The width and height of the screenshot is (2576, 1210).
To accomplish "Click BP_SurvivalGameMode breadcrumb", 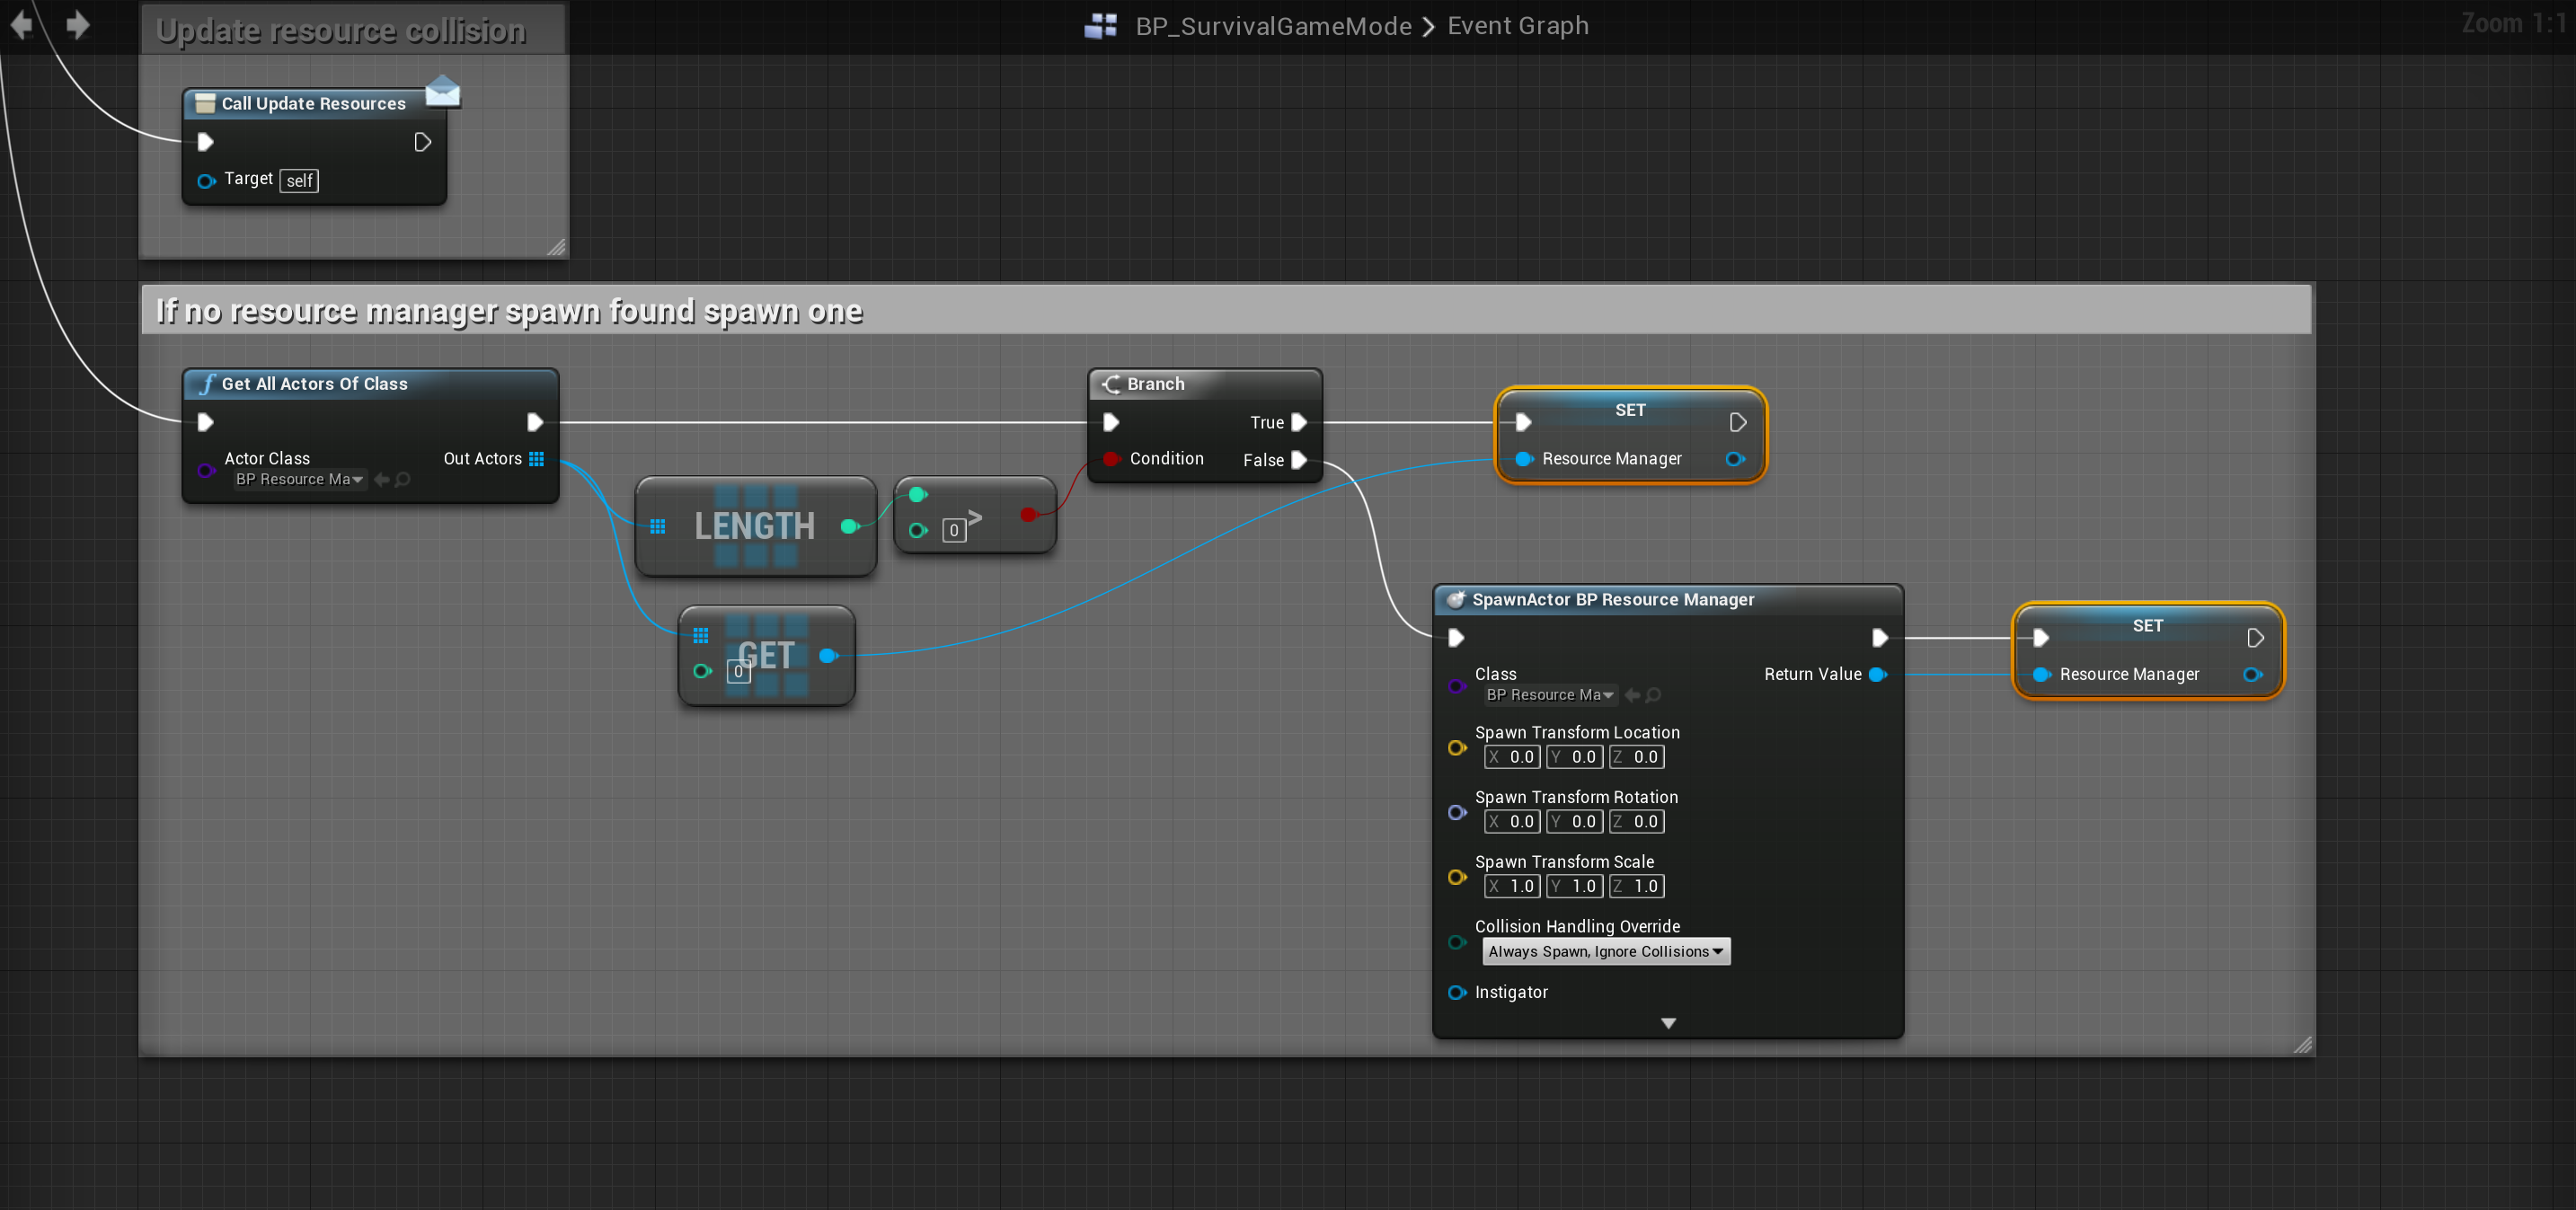I will [1273, 26].
